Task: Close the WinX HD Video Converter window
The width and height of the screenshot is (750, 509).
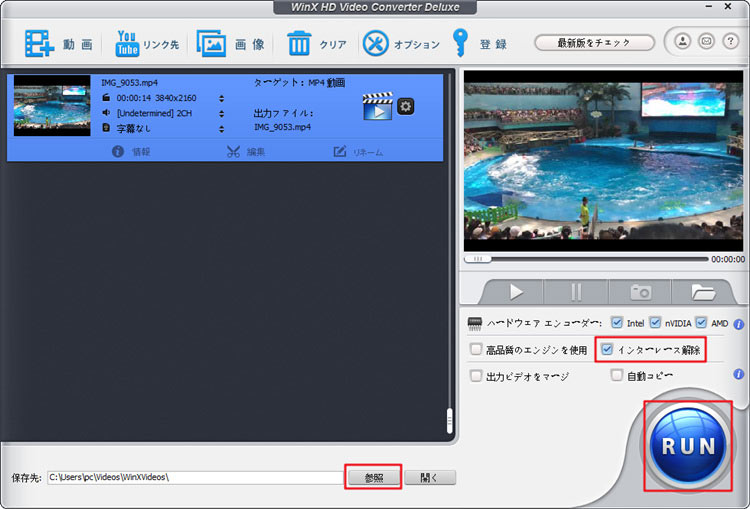Action: click(728, 6)
